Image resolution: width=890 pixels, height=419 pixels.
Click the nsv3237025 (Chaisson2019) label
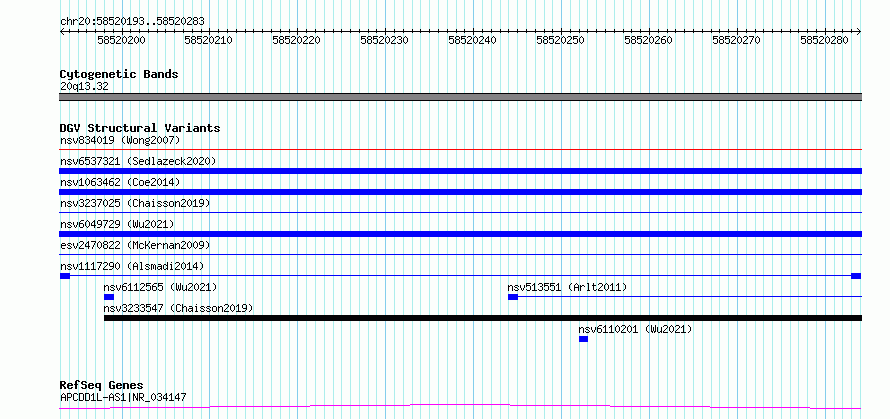click(x=135, y=203)
